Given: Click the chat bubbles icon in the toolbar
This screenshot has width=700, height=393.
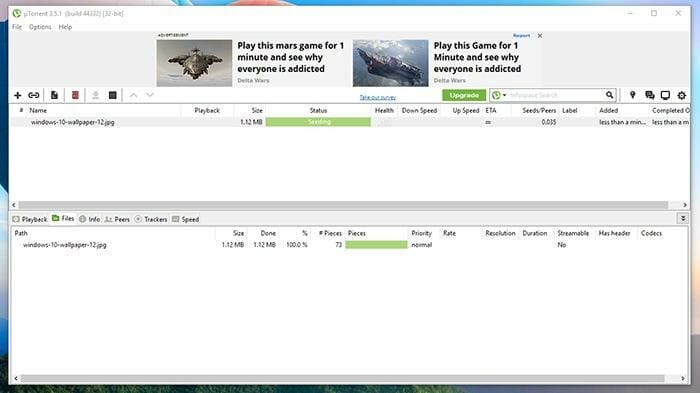Looking at the screenshot, I should [650, 95].
